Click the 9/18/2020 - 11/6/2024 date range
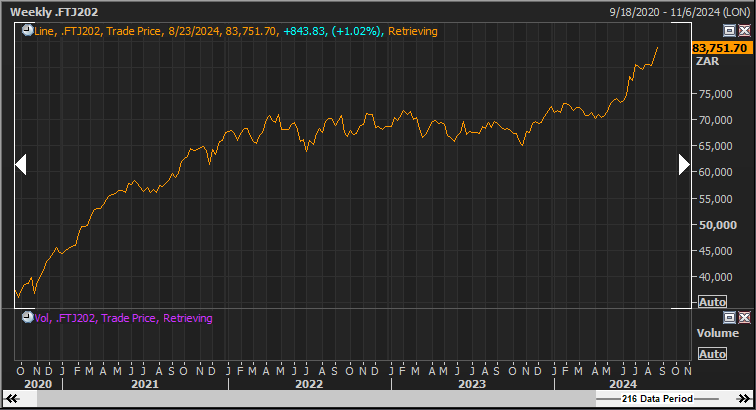 (x=680, y=12)
